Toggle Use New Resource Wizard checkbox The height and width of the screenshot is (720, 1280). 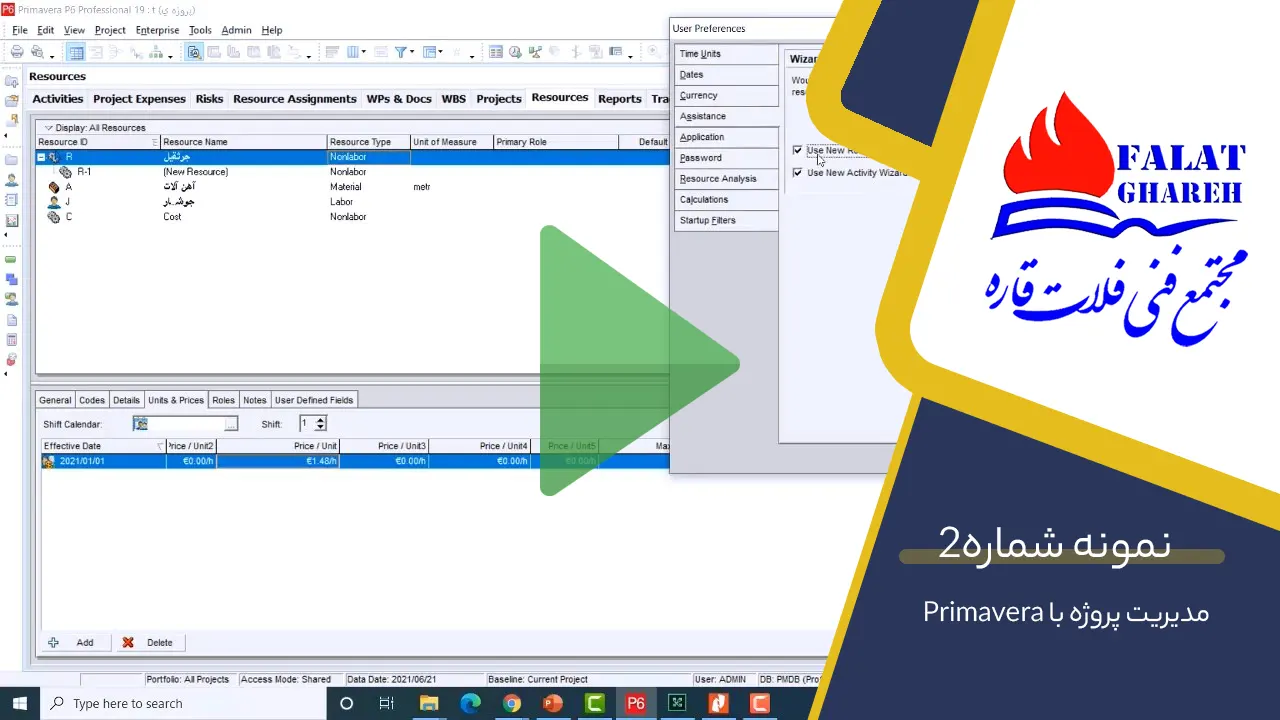point(797,150)
